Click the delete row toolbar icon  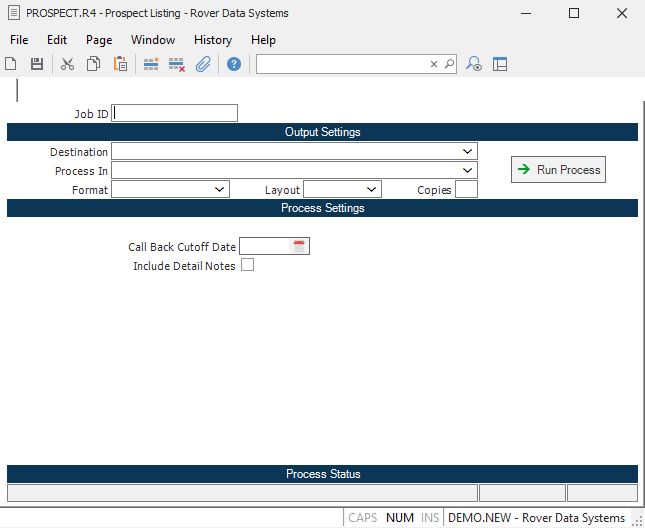(177, 64)
